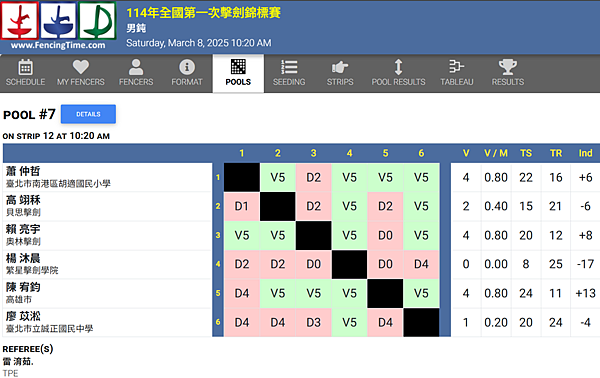Click the TR column header

point(556,153)
